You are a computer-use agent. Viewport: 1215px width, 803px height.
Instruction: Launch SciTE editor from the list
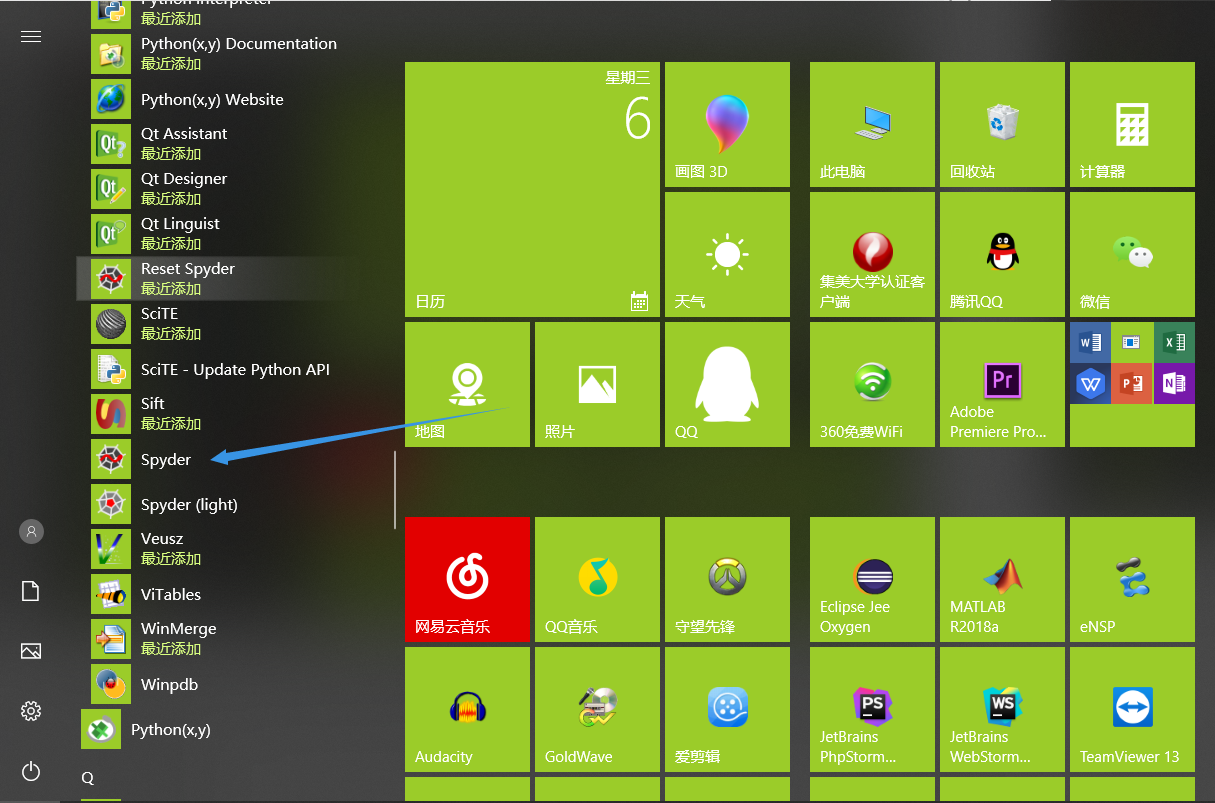(x=233, y=323)
